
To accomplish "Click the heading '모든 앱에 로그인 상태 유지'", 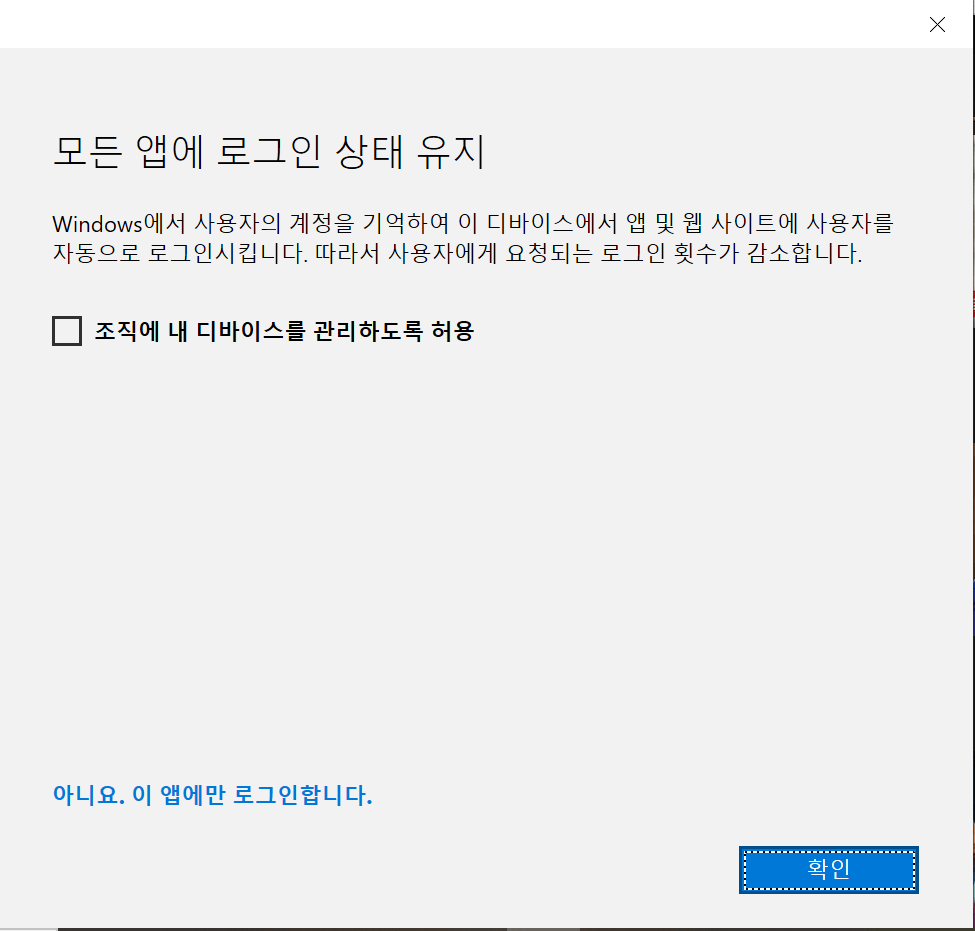I will tap(269, 151).
